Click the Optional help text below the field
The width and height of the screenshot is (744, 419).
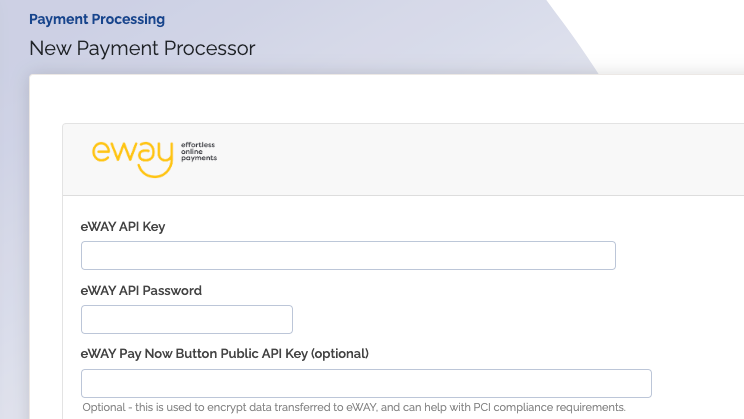click(x=353, y=407)
